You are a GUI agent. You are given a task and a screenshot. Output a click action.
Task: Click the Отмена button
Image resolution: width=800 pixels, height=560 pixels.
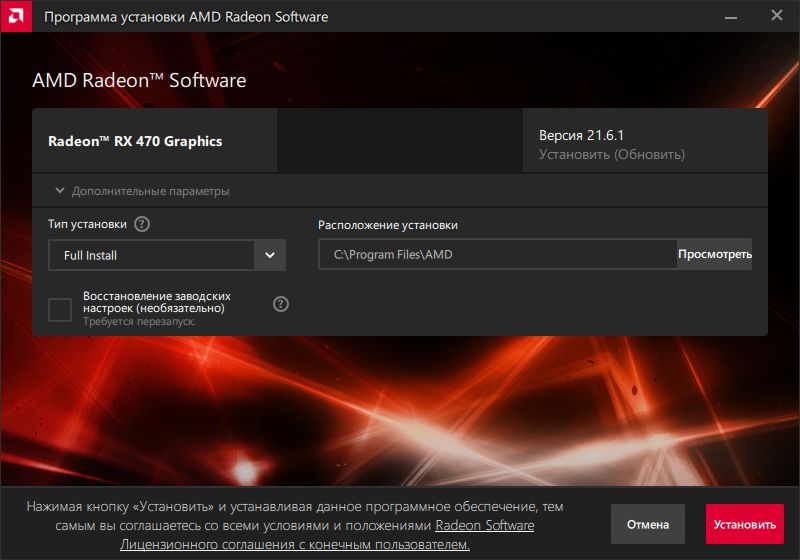[648, 524]
